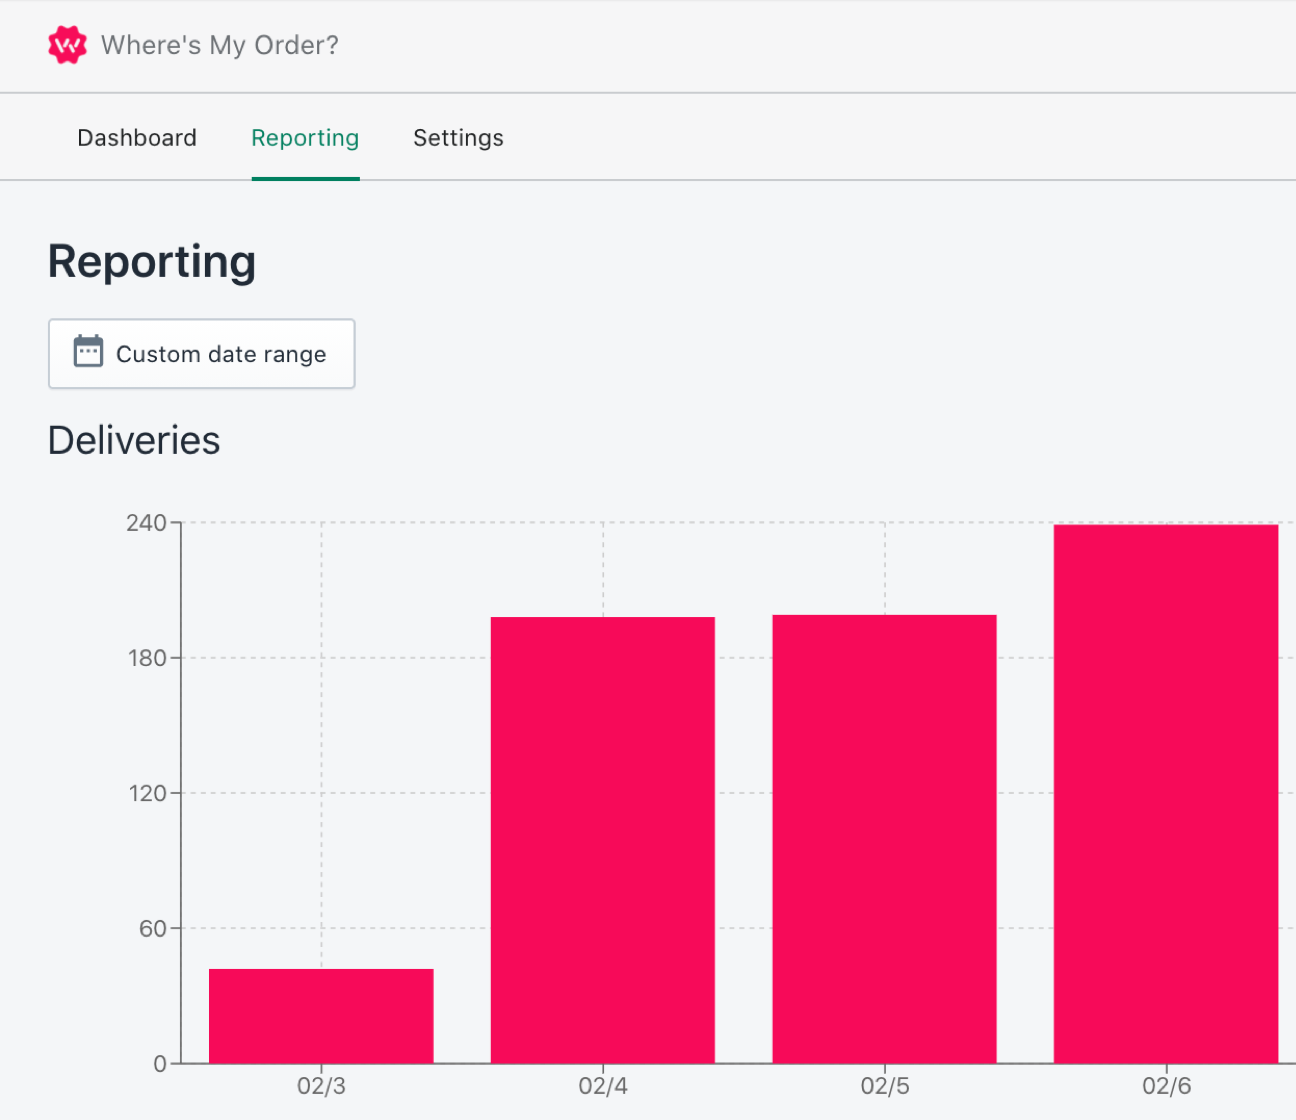Click the 0 y-axis label
Image resolution: width=1296 pixels, height=1120 pixels.
[160, 1064]
